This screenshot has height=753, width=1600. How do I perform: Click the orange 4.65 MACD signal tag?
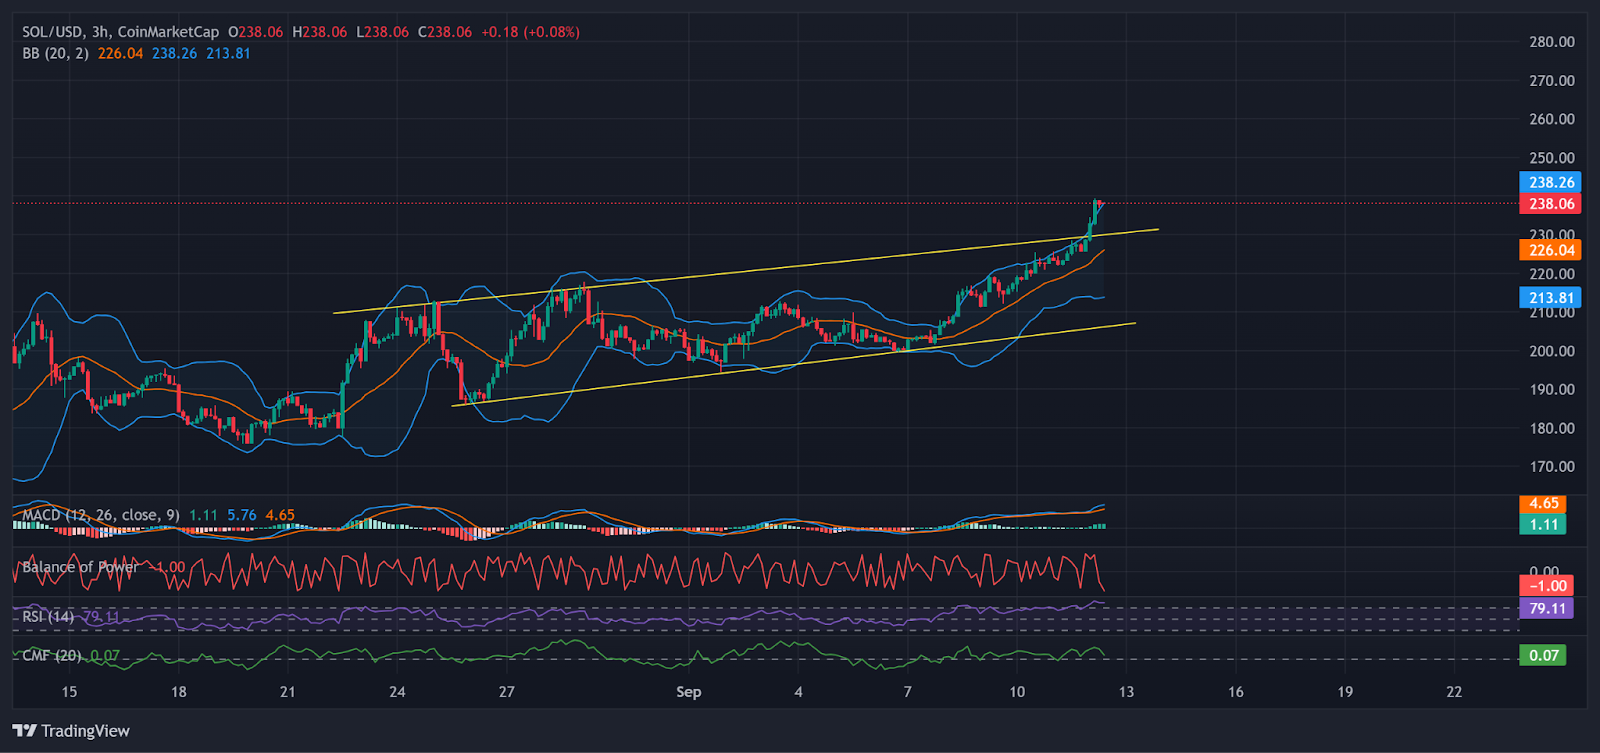pos(1543,503)
